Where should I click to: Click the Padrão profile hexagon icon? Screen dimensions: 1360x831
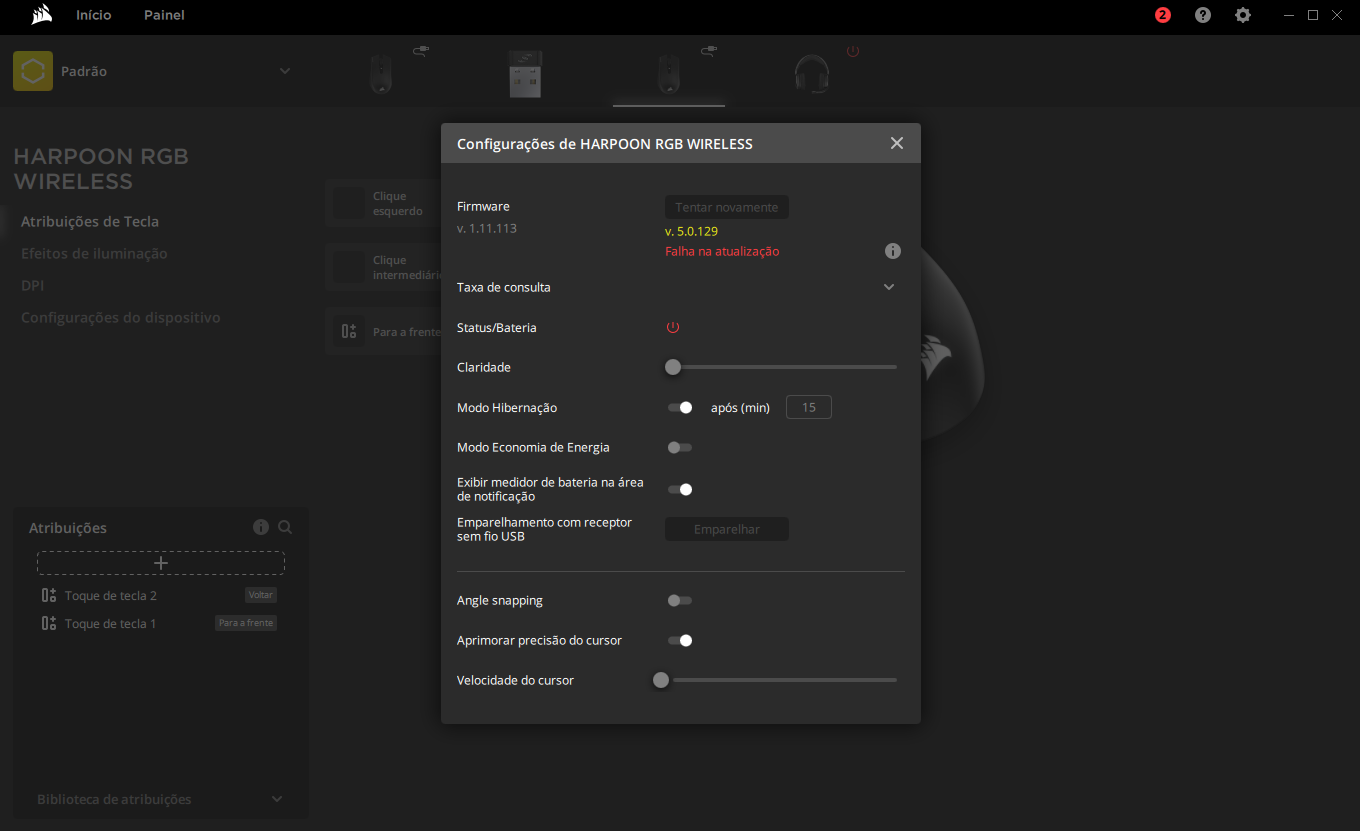33,71
